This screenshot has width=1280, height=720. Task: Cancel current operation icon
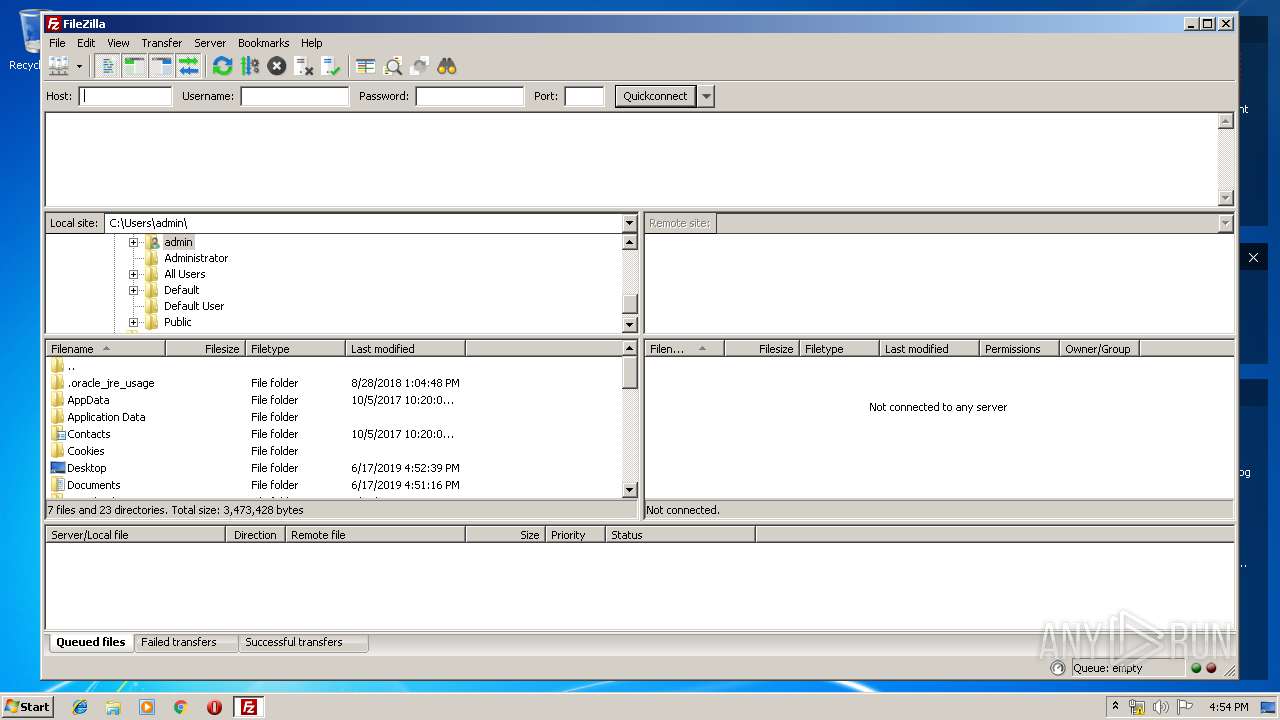tap(277, 66)
